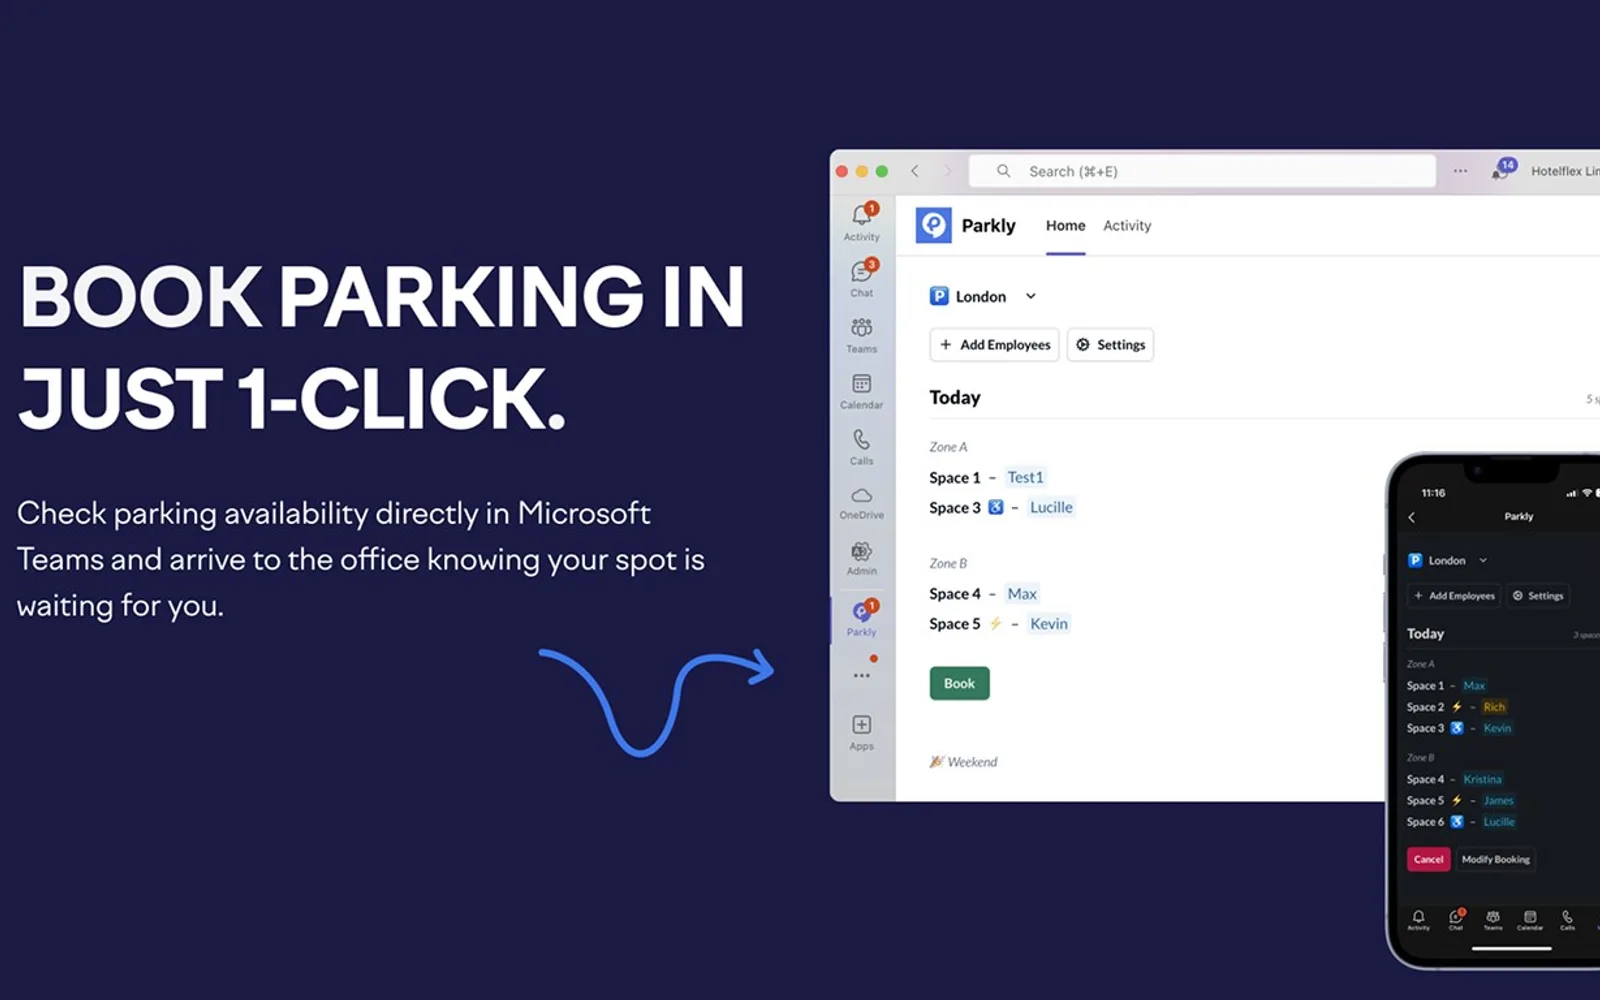Tap the red Cancel button on phone

point(1428,859)
